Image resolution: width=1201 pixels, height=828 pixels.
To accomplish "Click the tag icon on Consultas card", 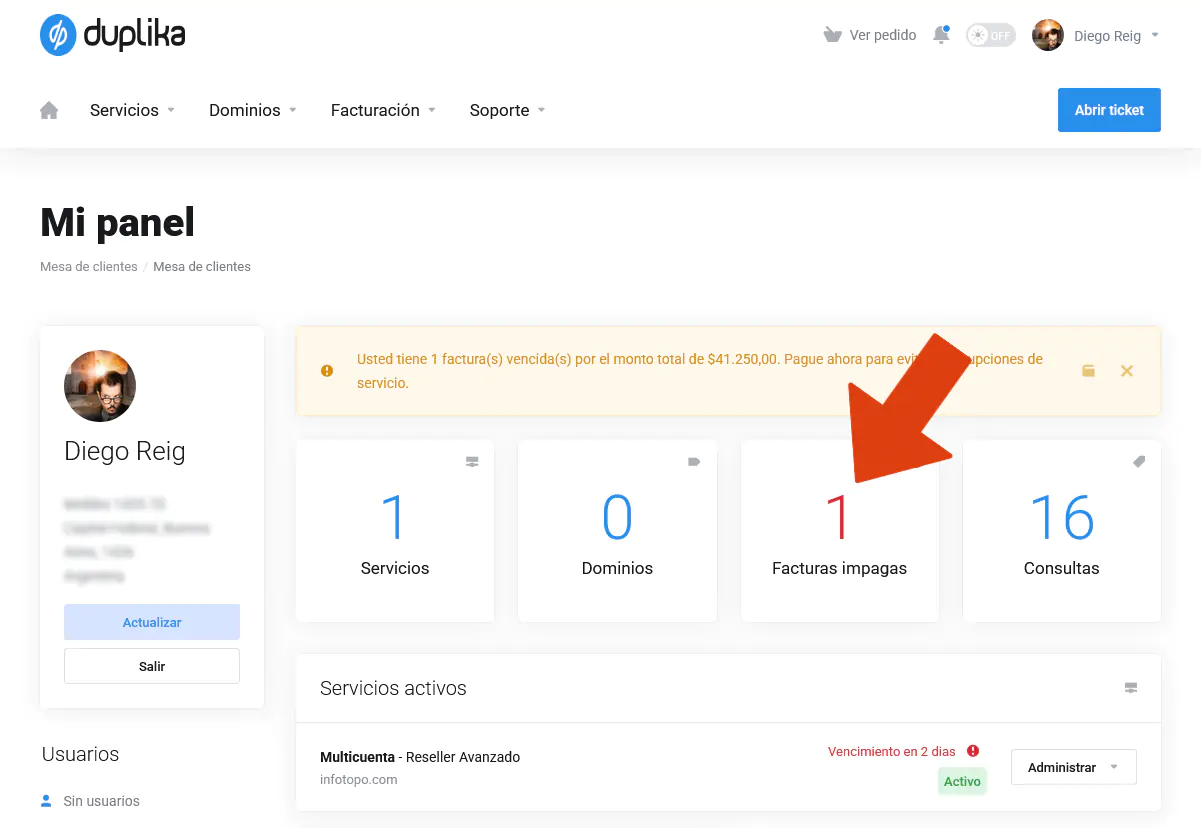I will [x=1138, y=462].
